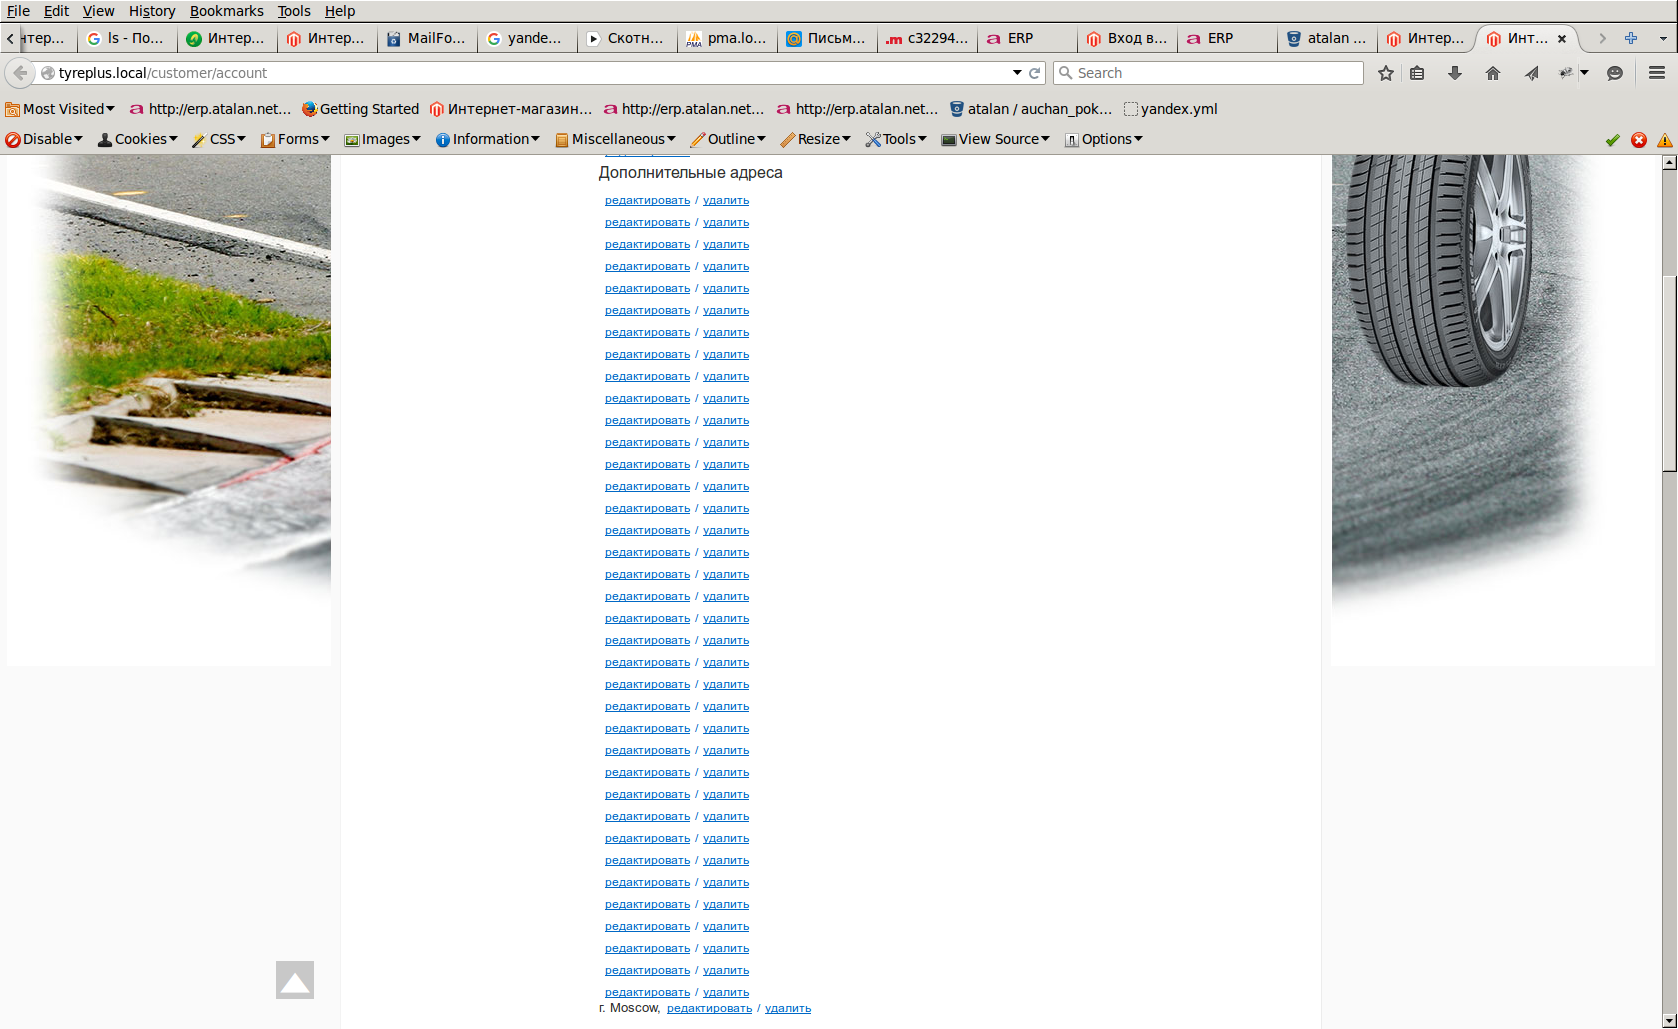Viewport: 1678px width, 1029px height.
Task: Switch to the pma.lo... tab
Action: click(728, 39)
